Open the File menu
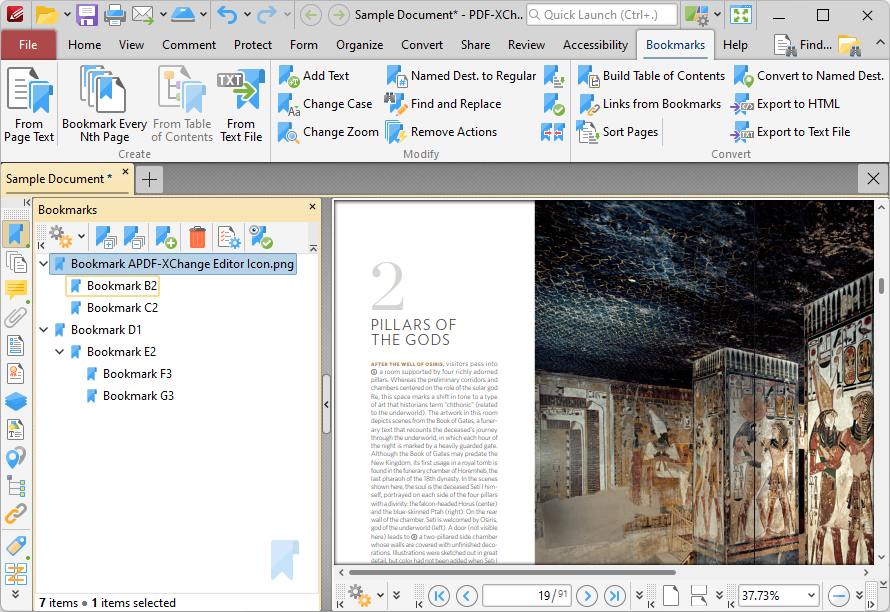890x612 pixels. tap(28, 45)
